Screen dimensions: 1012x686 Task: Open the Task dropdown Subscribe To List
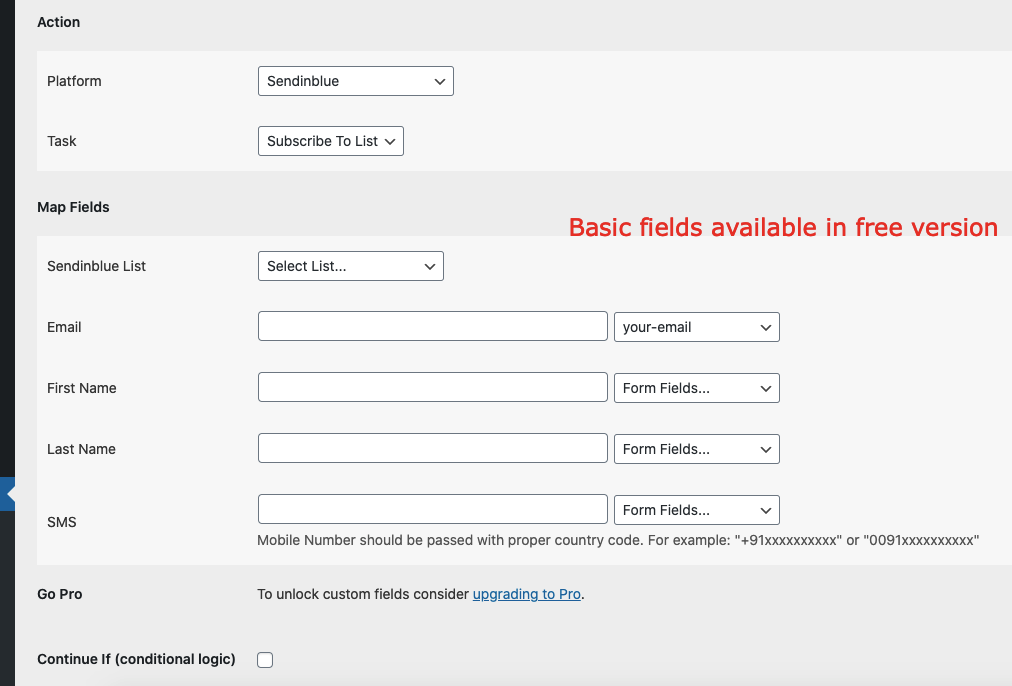coord(330,141)
